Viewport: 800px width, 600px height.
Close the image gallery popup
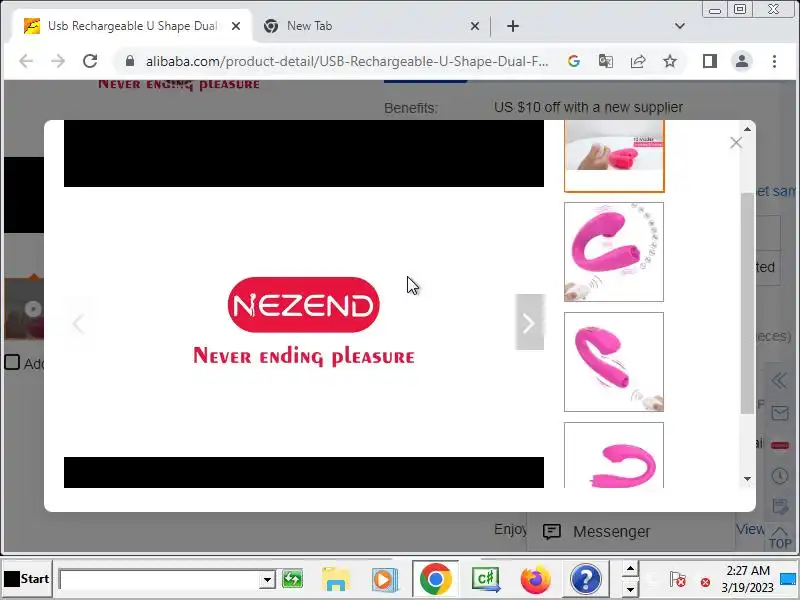point(736,143)
